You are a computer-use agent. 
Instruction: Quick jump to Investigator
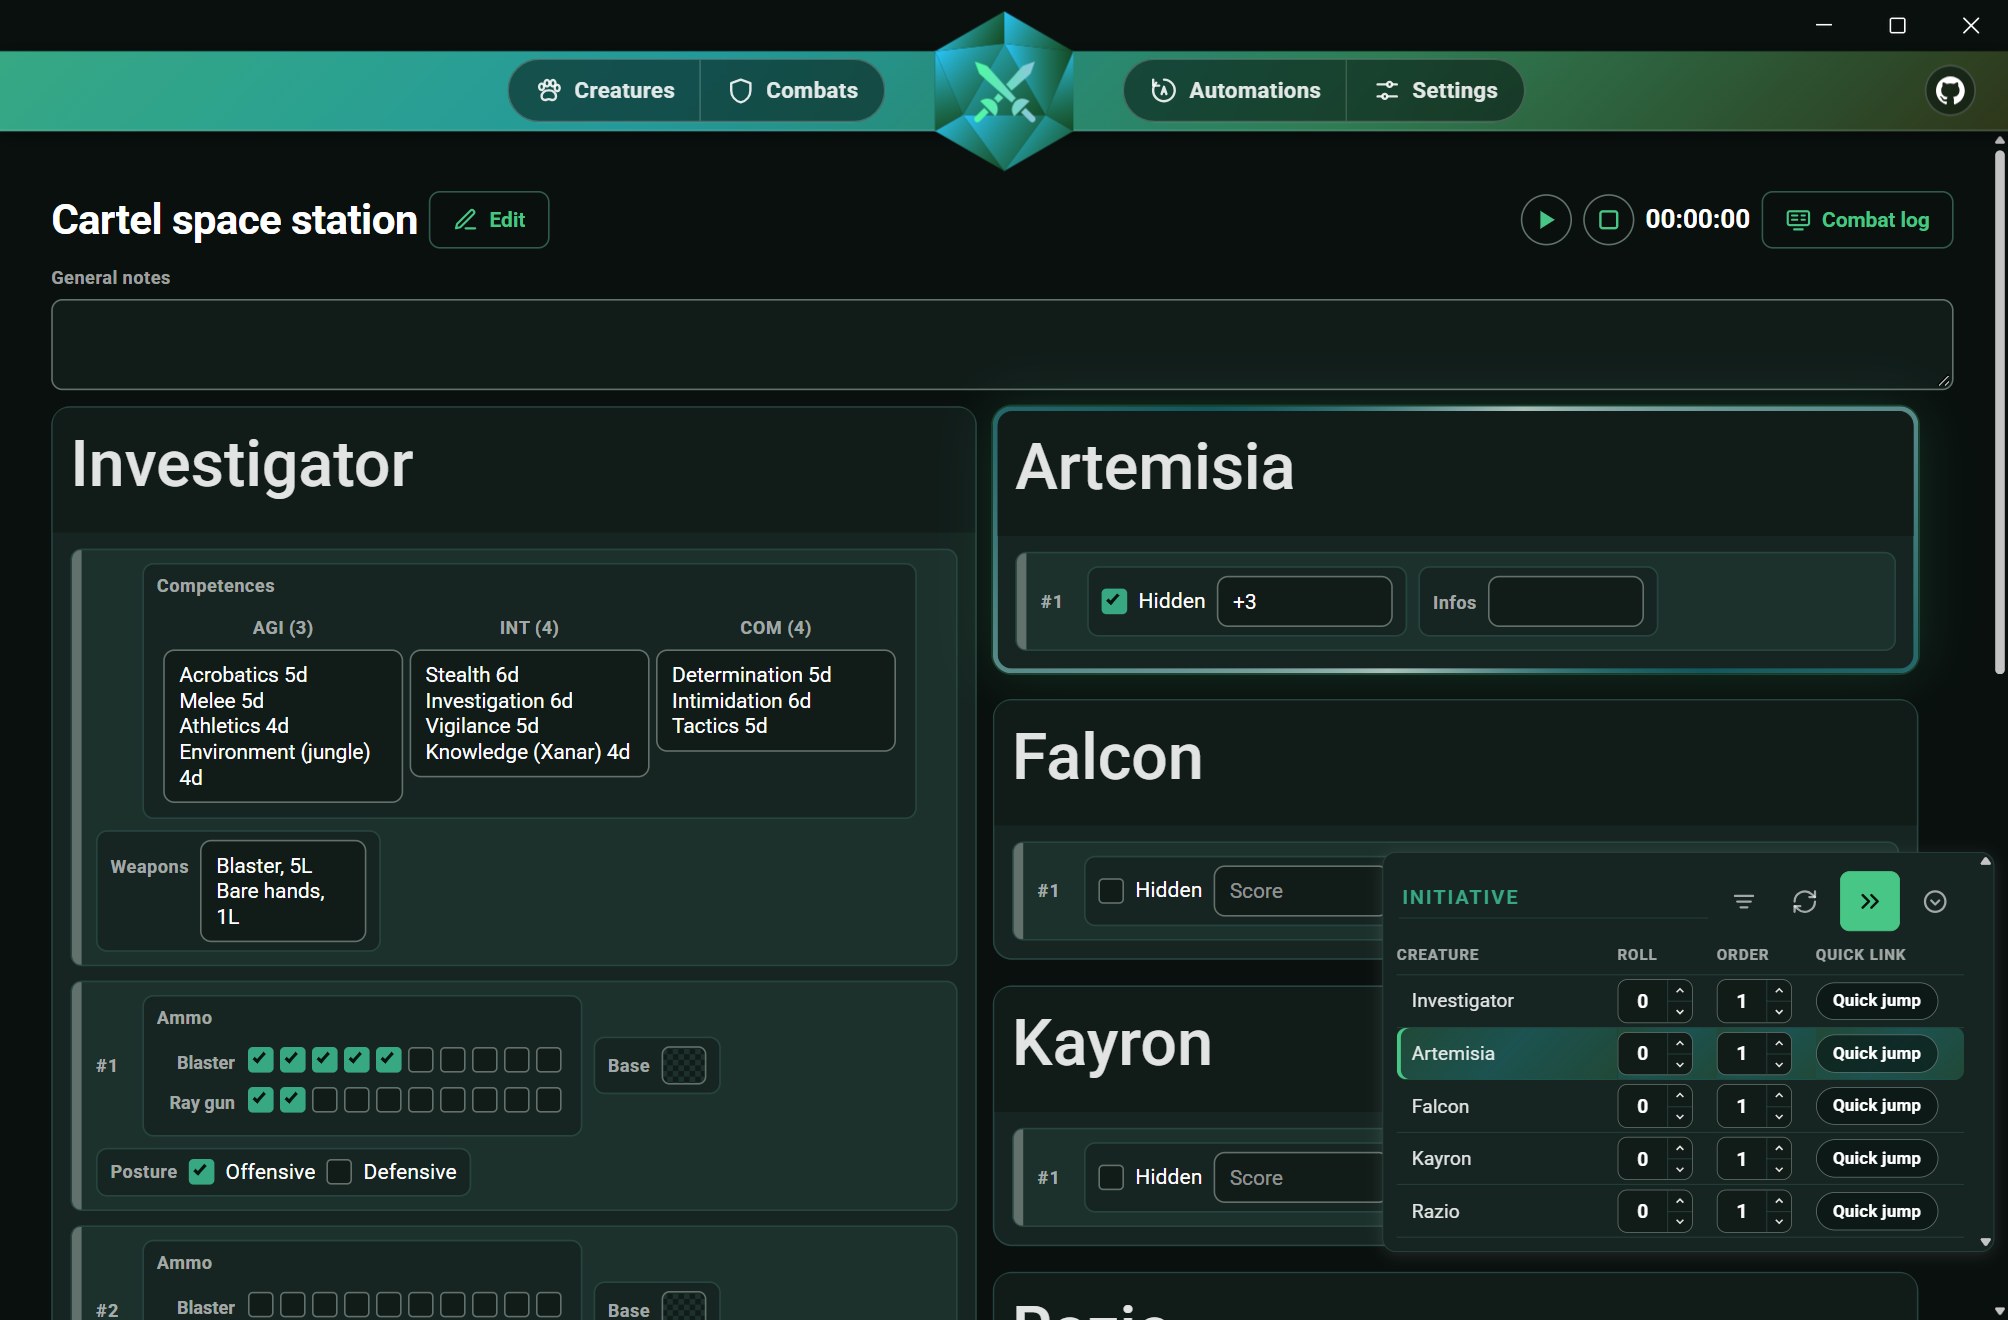point(1876,1001)
